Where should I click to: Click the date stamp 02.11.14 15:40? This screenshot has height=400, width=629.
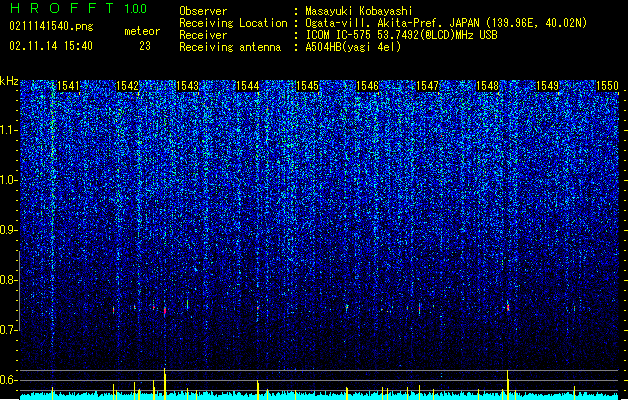(51, 46)
